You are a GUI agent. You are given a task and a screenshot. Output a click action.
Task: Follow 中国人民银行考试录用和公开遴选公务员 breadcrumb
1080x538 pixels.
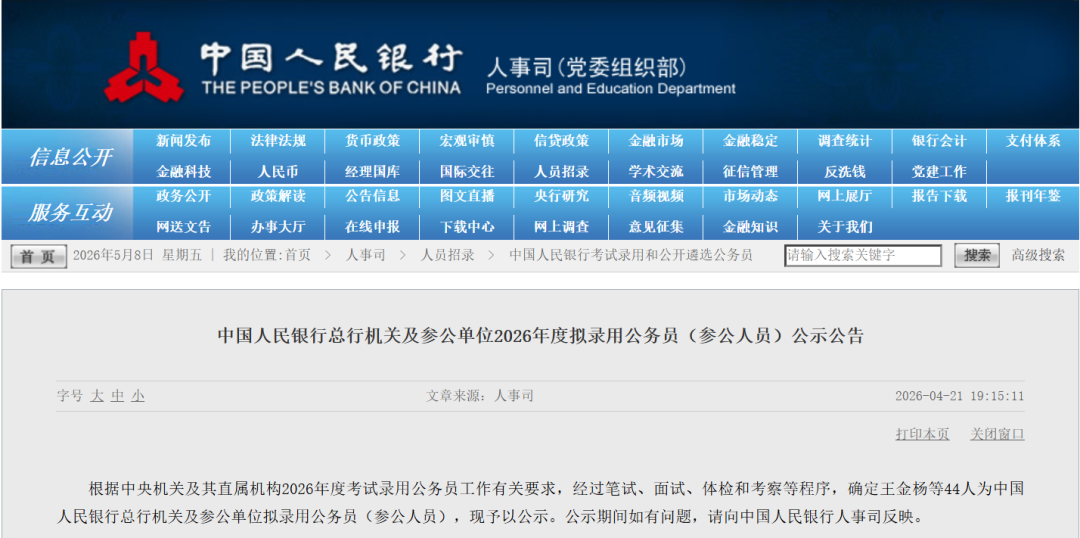click(x=631, y=256)
